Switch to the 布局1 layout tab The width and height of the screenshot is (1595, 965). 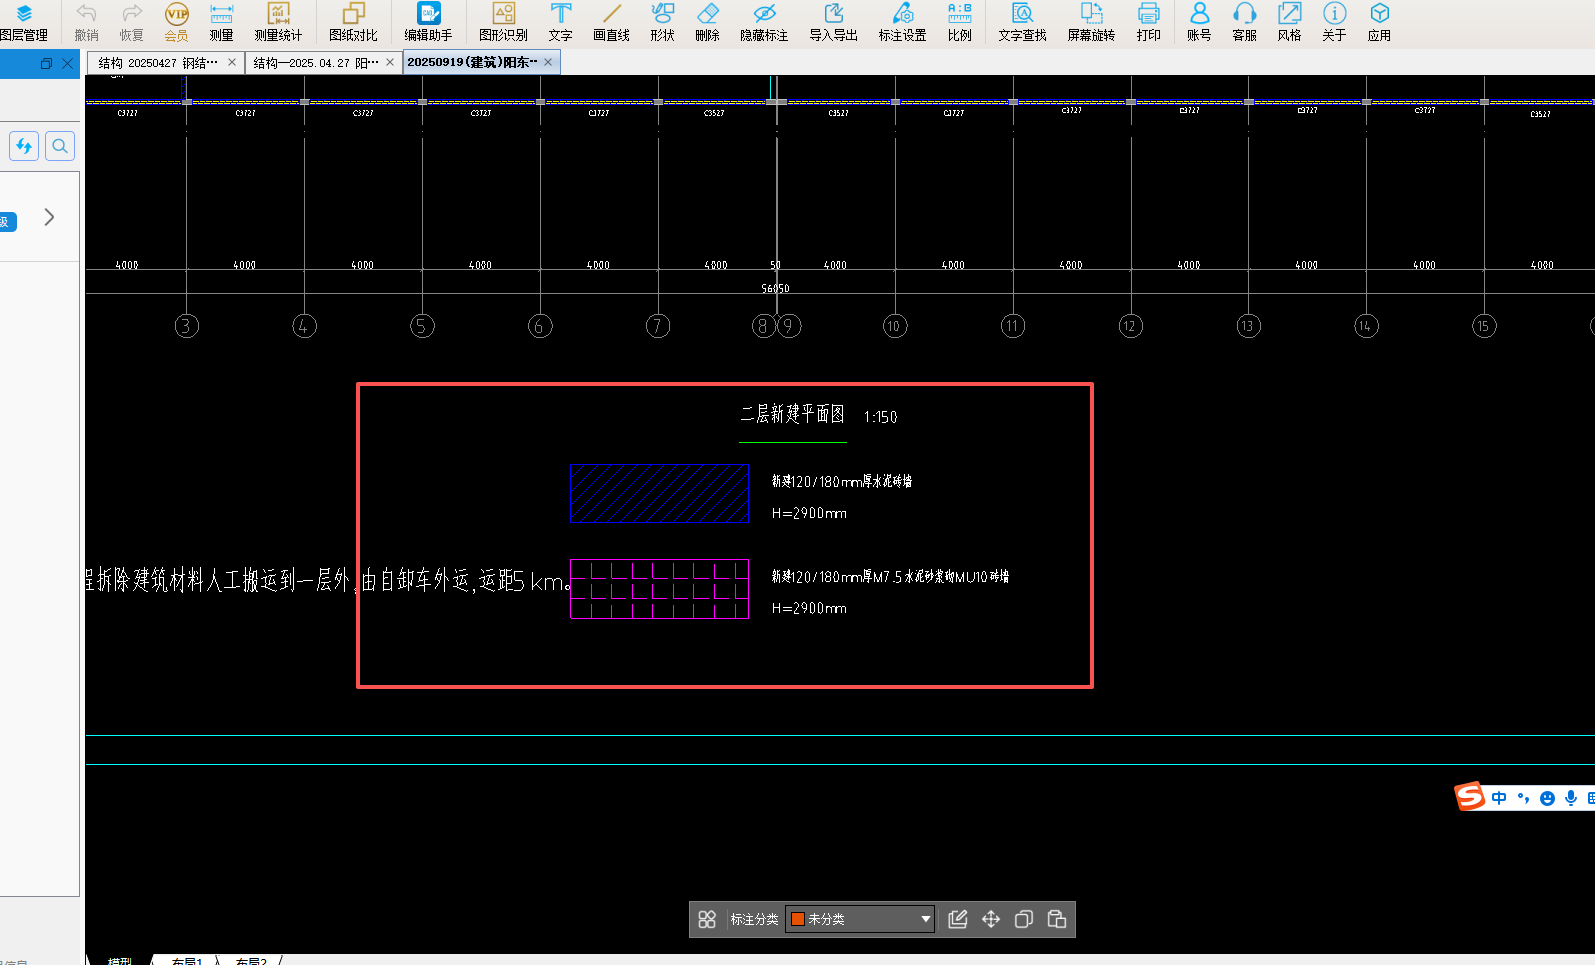(x=186, y=961)
